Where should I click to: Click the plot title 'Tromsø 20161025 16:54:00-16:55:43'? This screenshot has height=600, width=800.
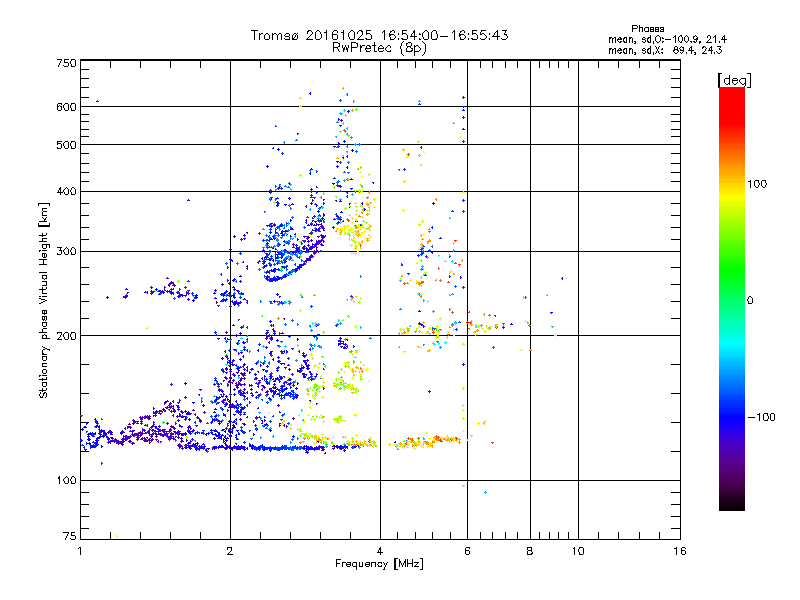click(x=379, y=35)
